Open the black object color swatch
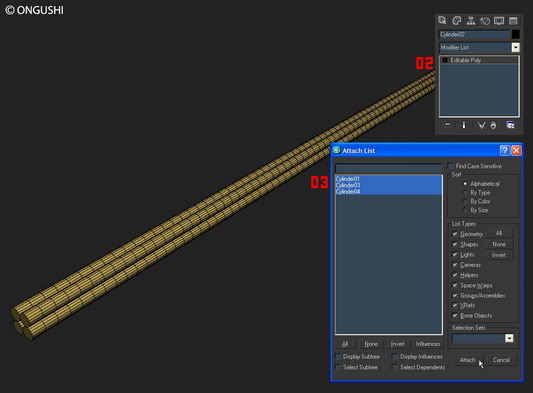This screenshot has height=393, width=533. coord(516,34)
